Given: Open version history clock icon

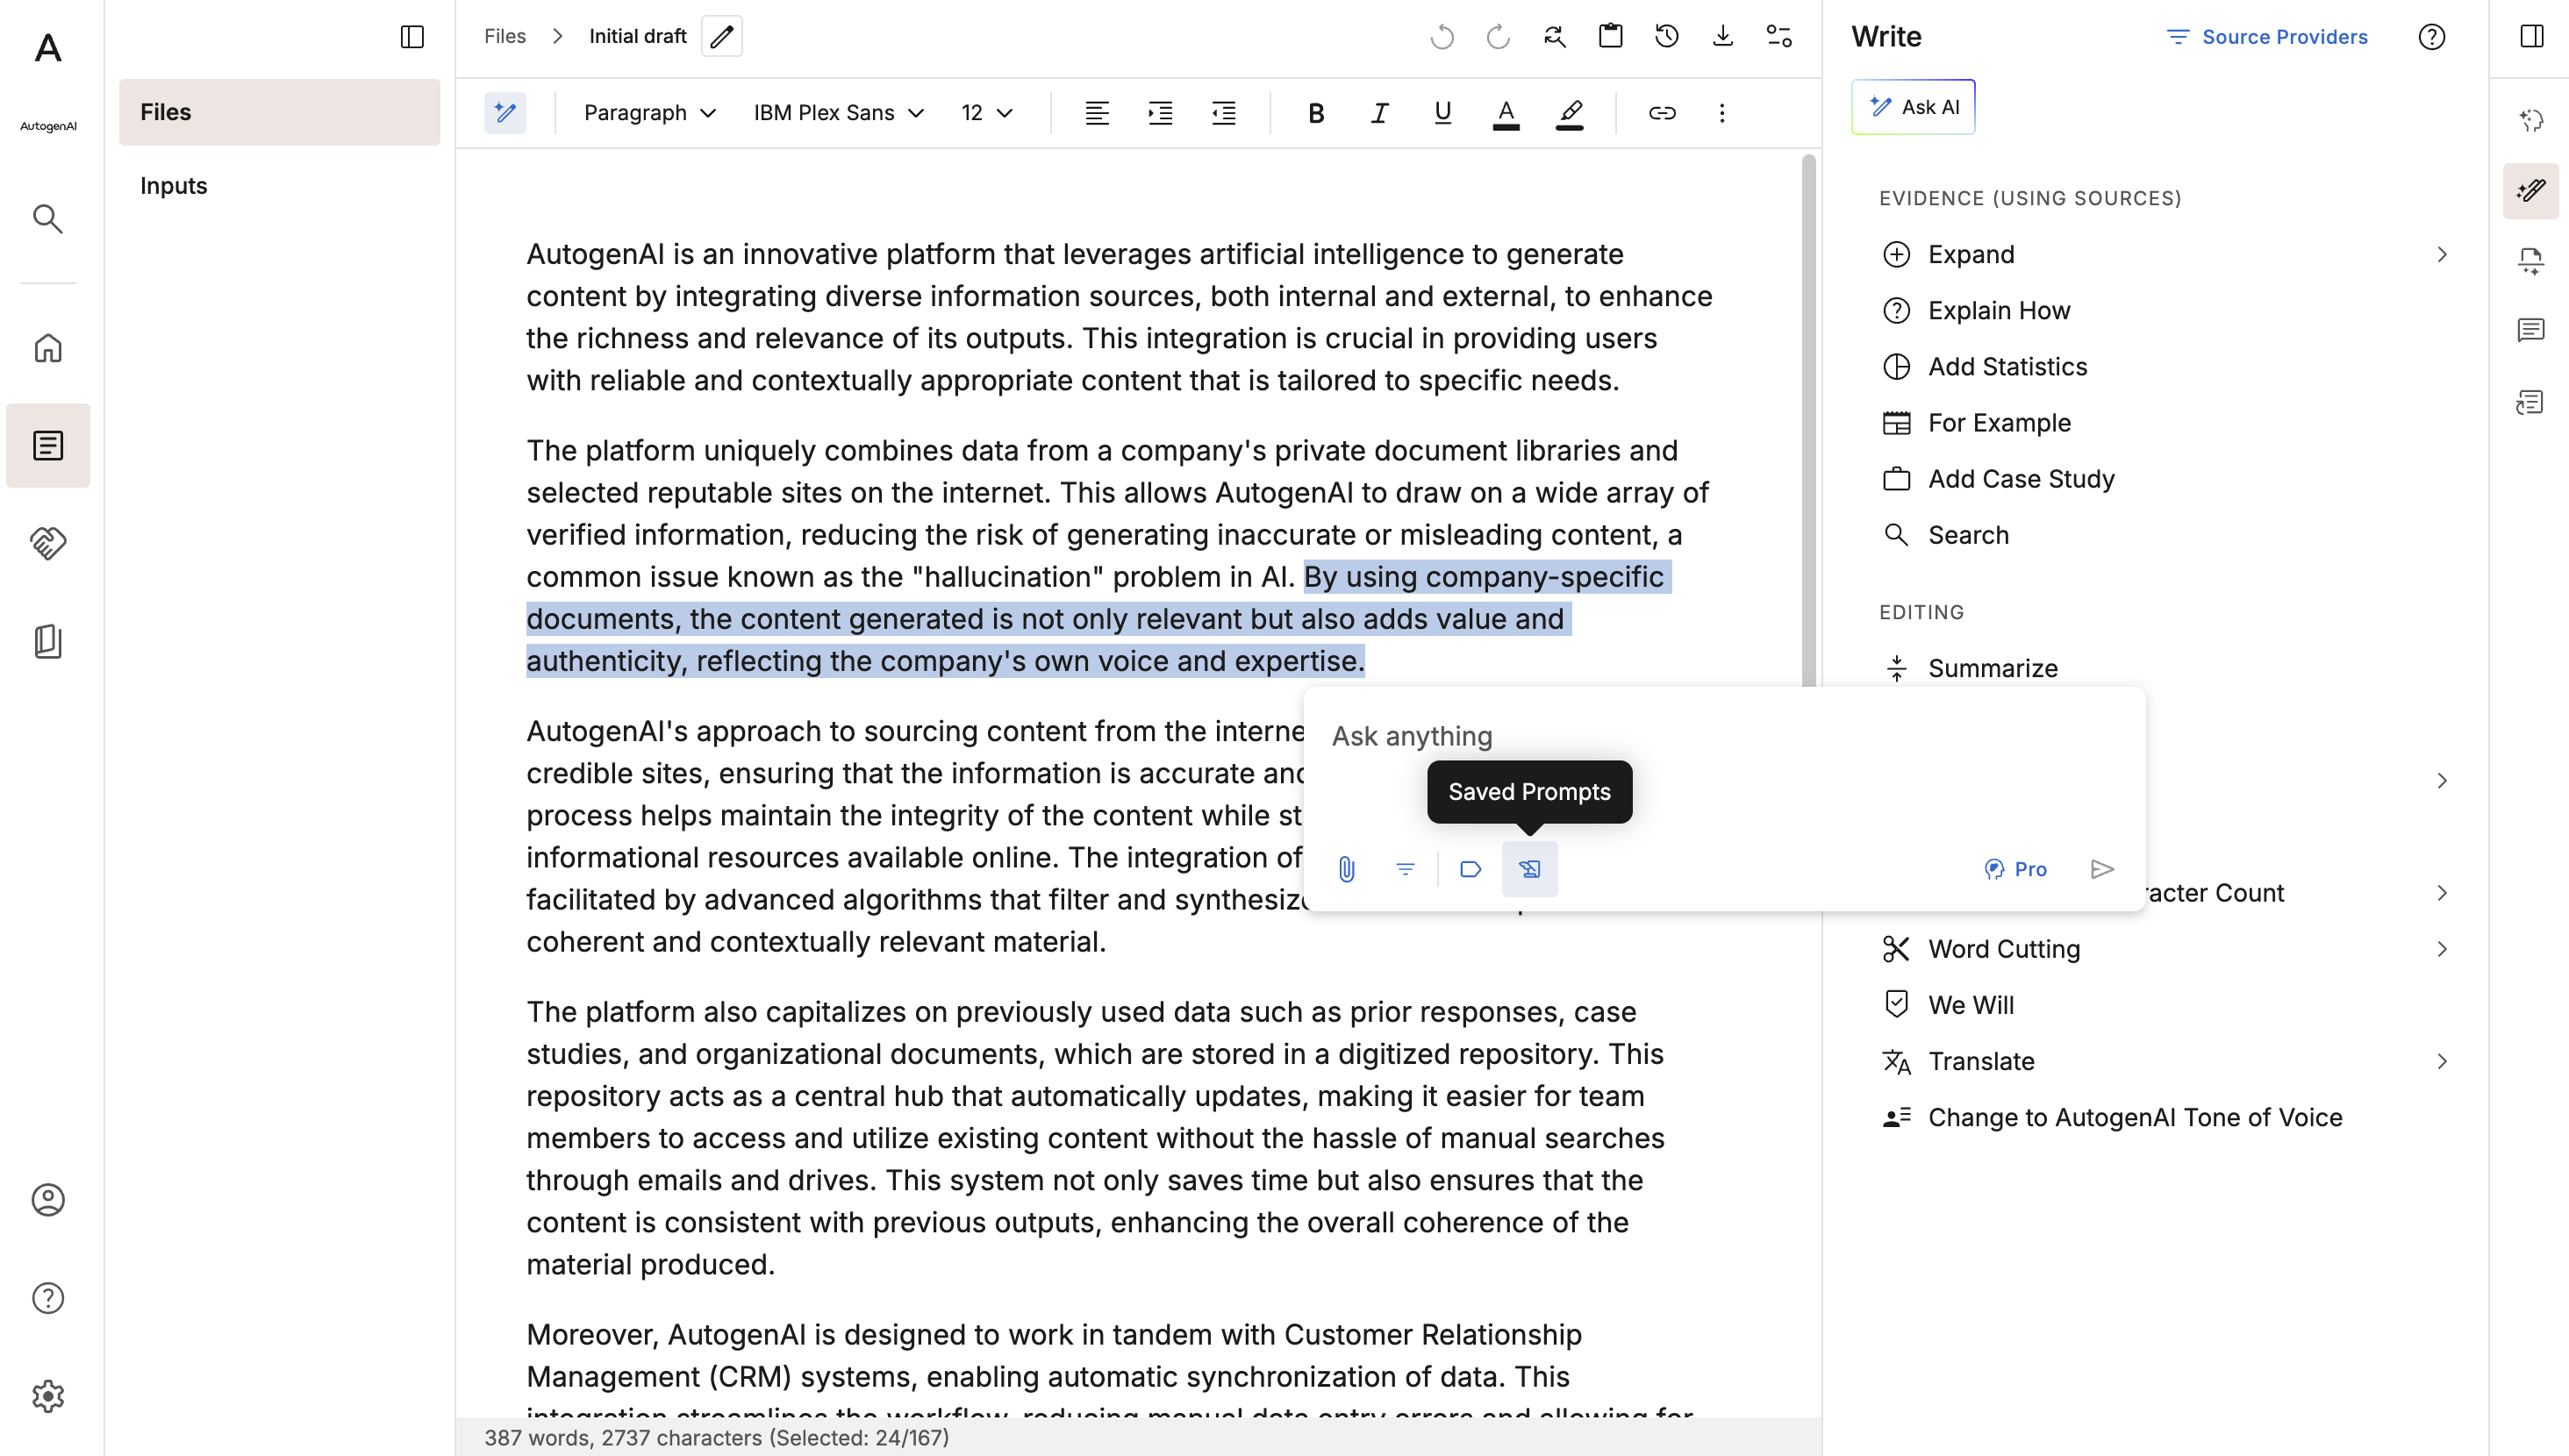Looking at the screenshot, I should (x=1666, y=37).
